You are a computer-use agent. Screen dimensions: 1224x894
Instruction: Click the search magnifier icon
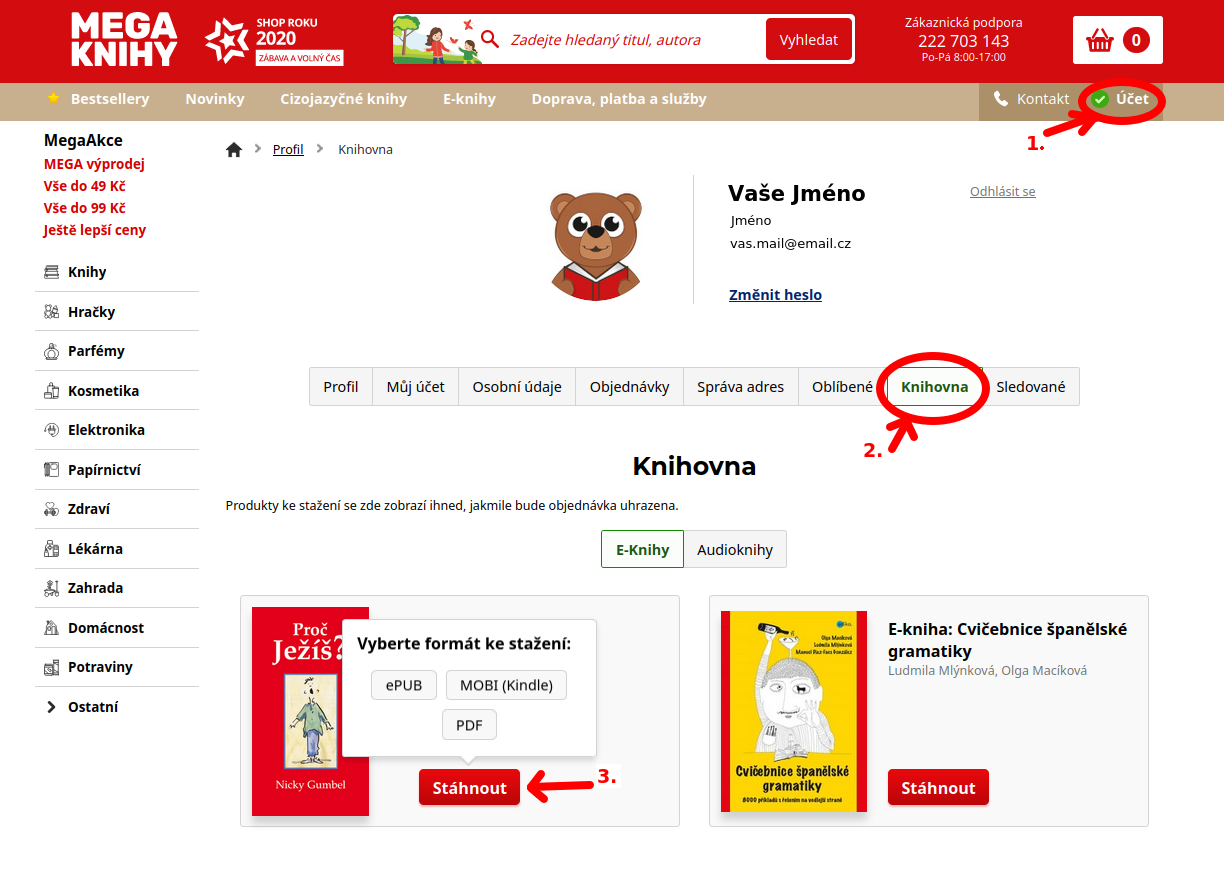pos(490,39)
